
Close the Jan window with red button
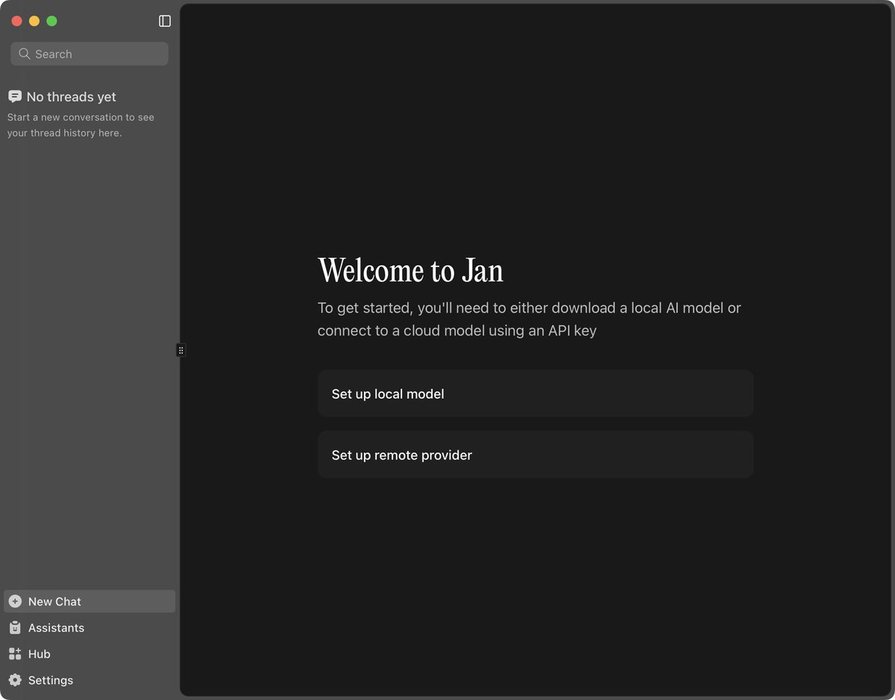point(17,21)
